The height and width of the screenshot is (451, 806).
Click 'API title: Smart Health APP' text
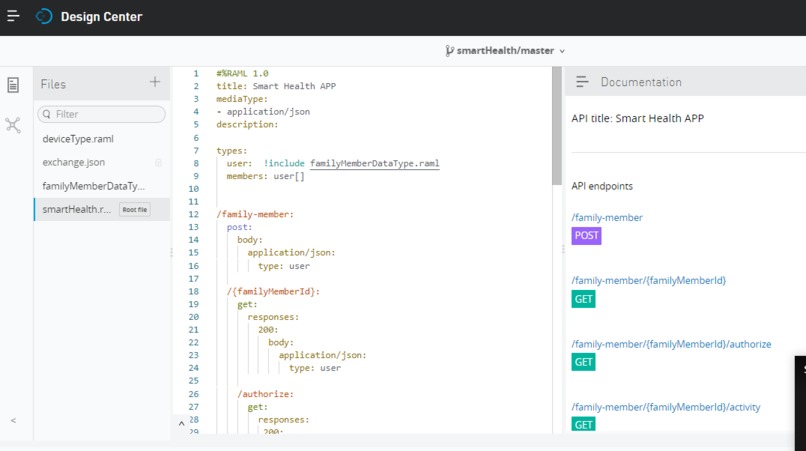tap(637, 118)
